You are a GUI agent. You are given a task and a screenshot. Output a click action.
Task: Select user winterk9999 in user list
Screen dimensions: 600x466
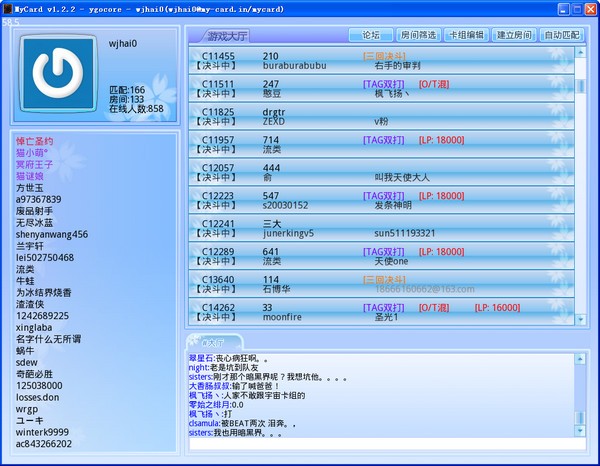[42, 432]
